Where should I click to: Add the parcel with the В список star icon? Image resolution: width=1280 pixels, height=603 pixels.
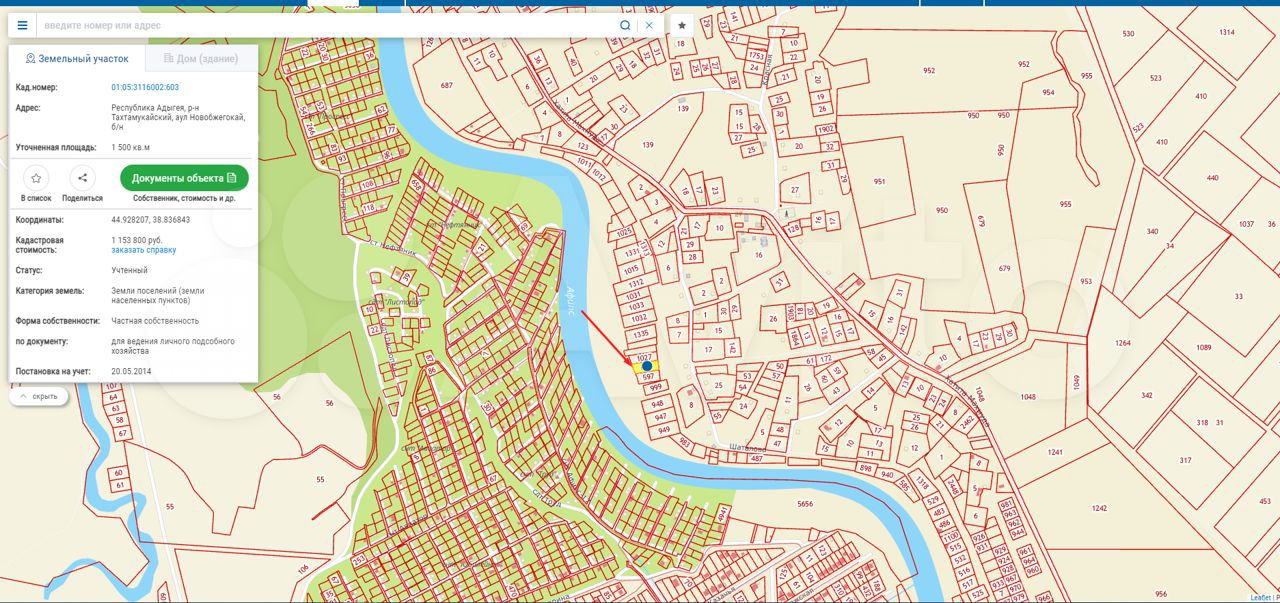pyautogui.click(x=36, y=178)
